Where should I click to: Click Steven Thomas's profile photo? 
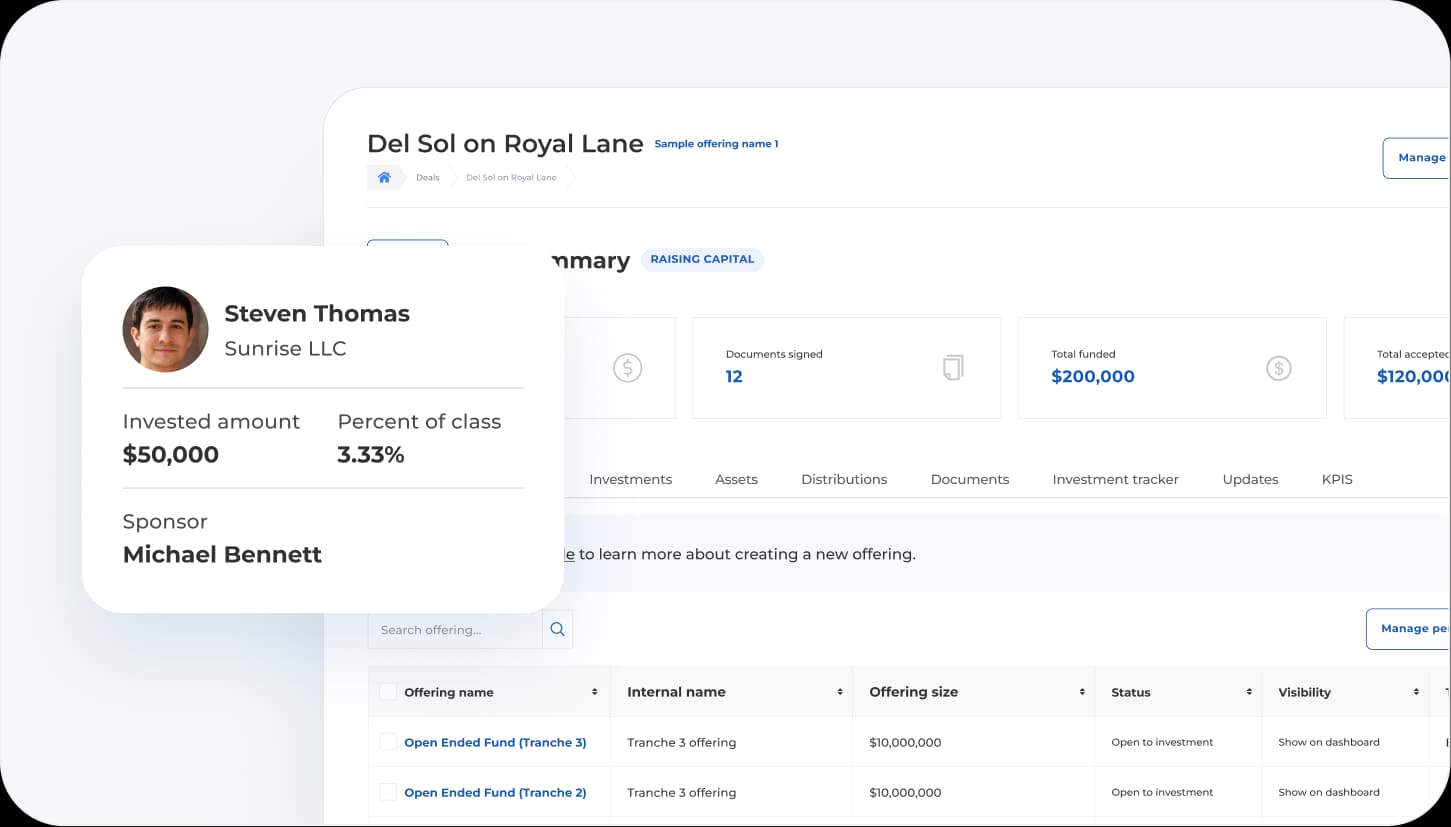165,329
